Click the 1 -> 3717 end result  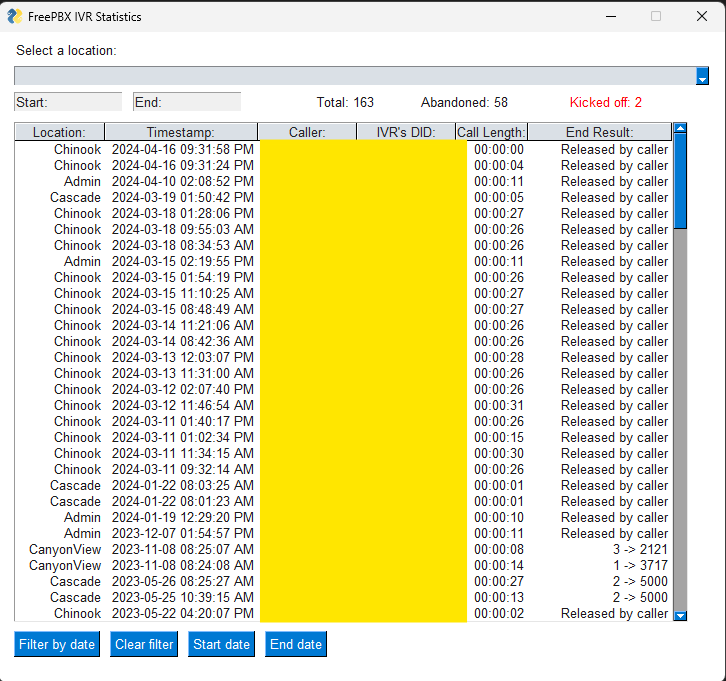tap(640, 565)
